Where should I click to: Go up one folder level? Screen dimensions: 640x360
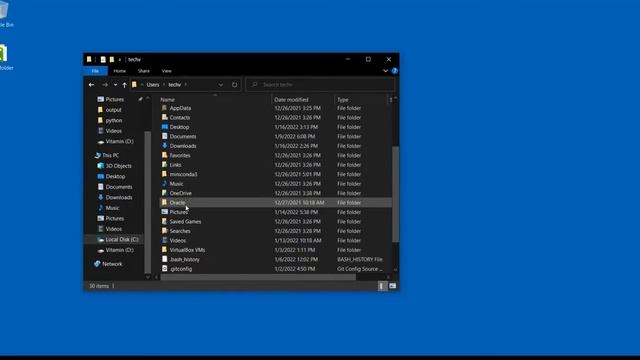coord(124,85)
